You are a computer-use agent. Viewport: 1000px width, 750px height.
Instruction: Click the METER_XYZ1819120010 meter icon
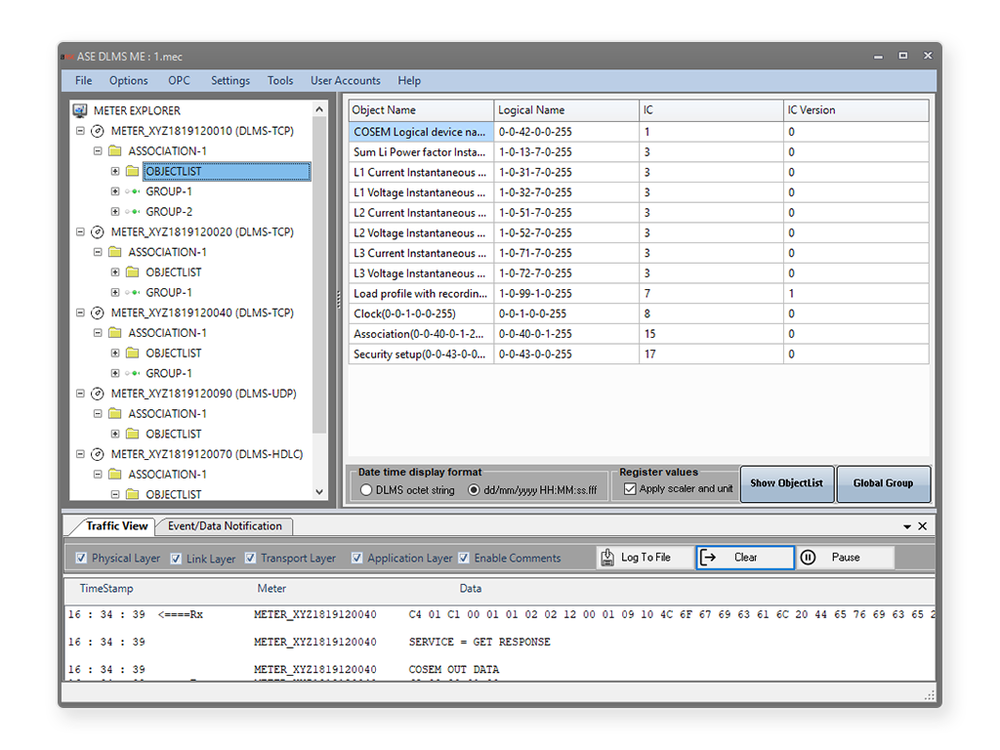click(x=98, y=131)
